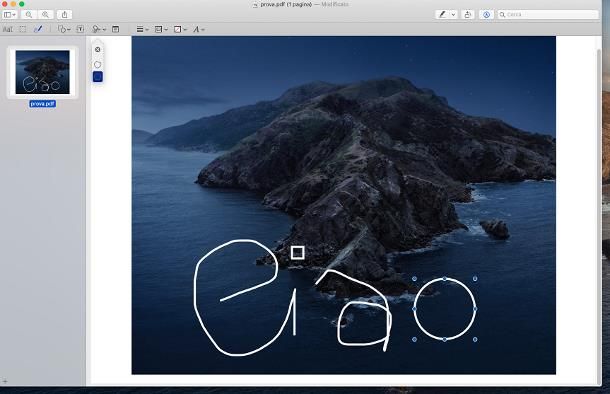This screenshot has height=394, width=610.
Task: Open the Text Style menu
Action: point(198,29)
